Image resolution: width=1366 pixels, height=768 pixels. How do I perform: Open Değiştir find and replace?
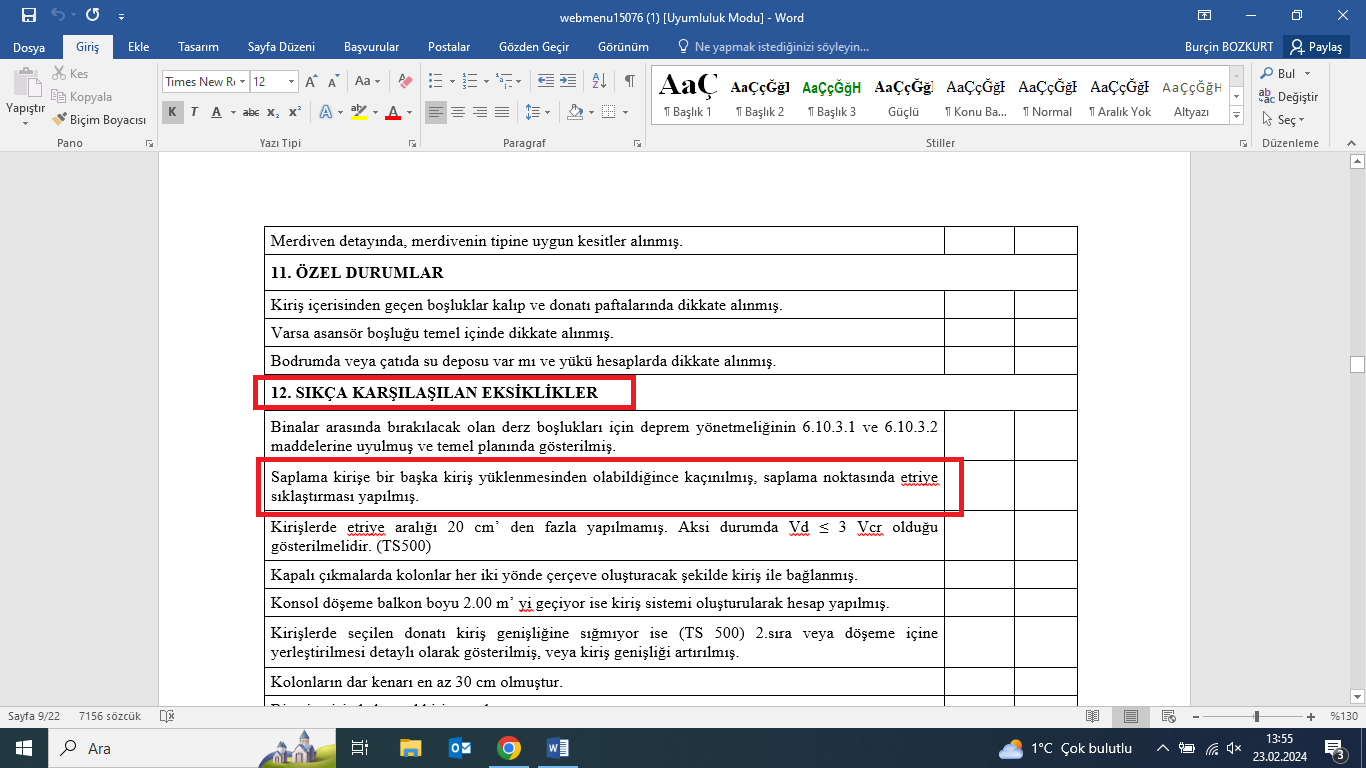pyautogui.click(x=1289, y=97)
